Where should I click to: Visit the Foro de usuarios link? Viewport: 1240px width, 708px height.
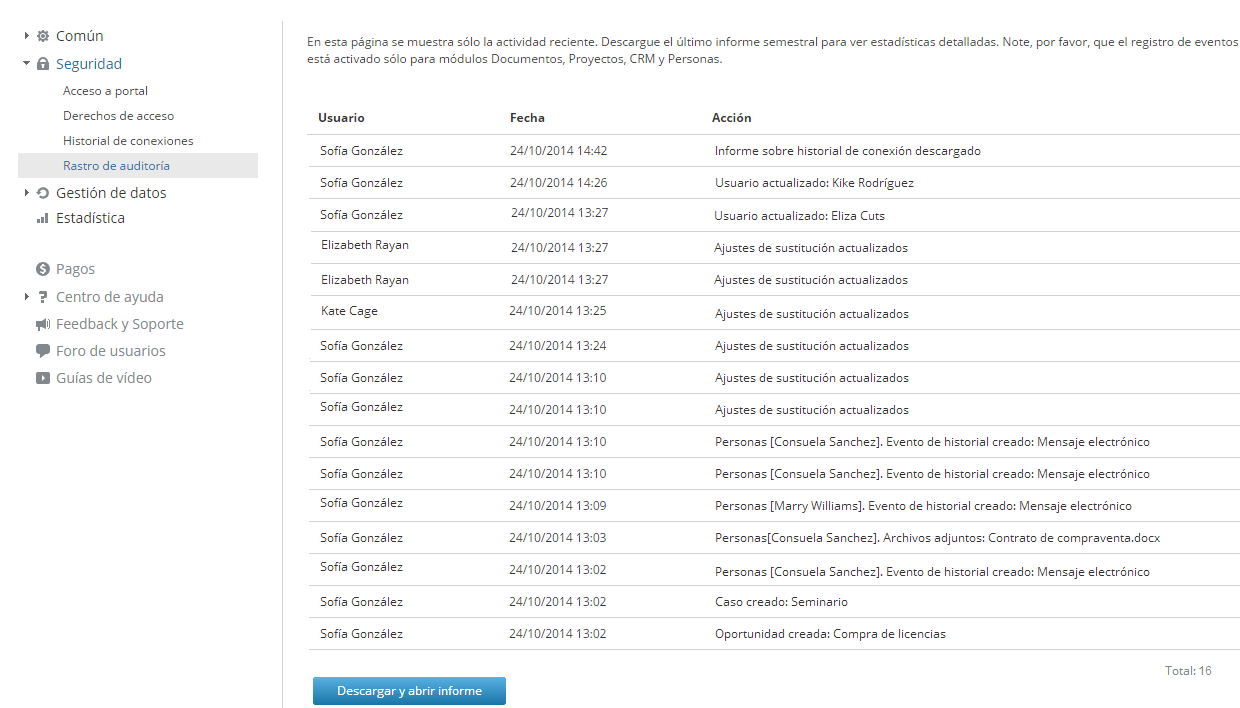111,351
